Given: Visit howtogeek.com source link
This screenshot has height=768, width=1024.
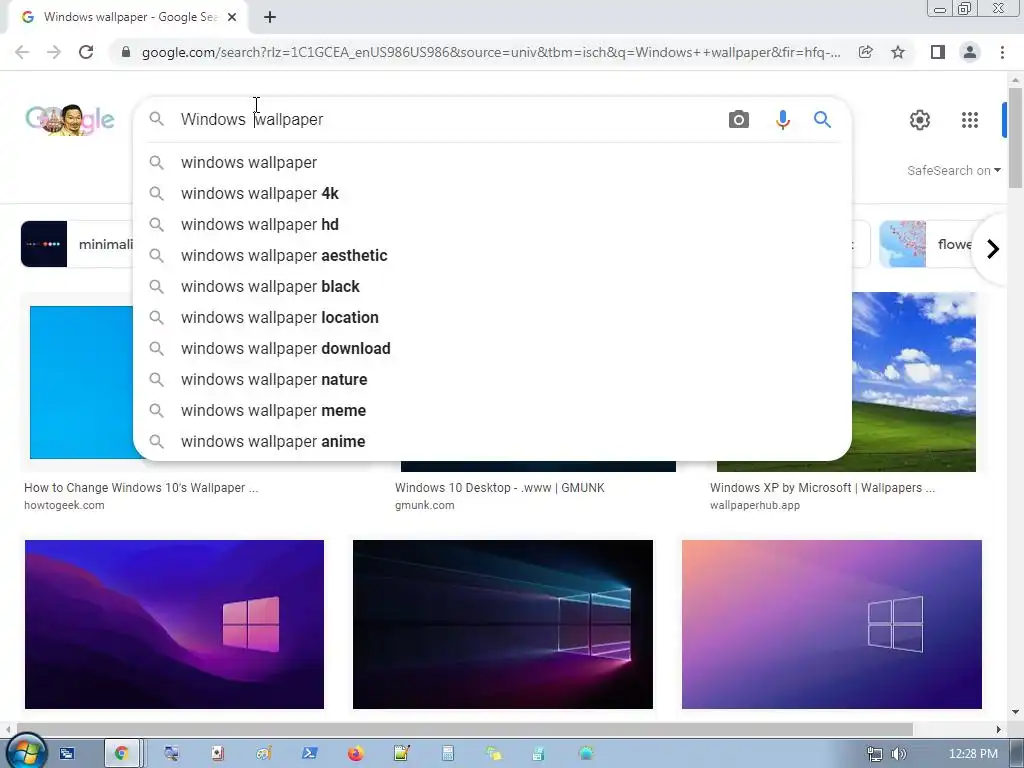Looking at the screenshot, I should point(64,505).
